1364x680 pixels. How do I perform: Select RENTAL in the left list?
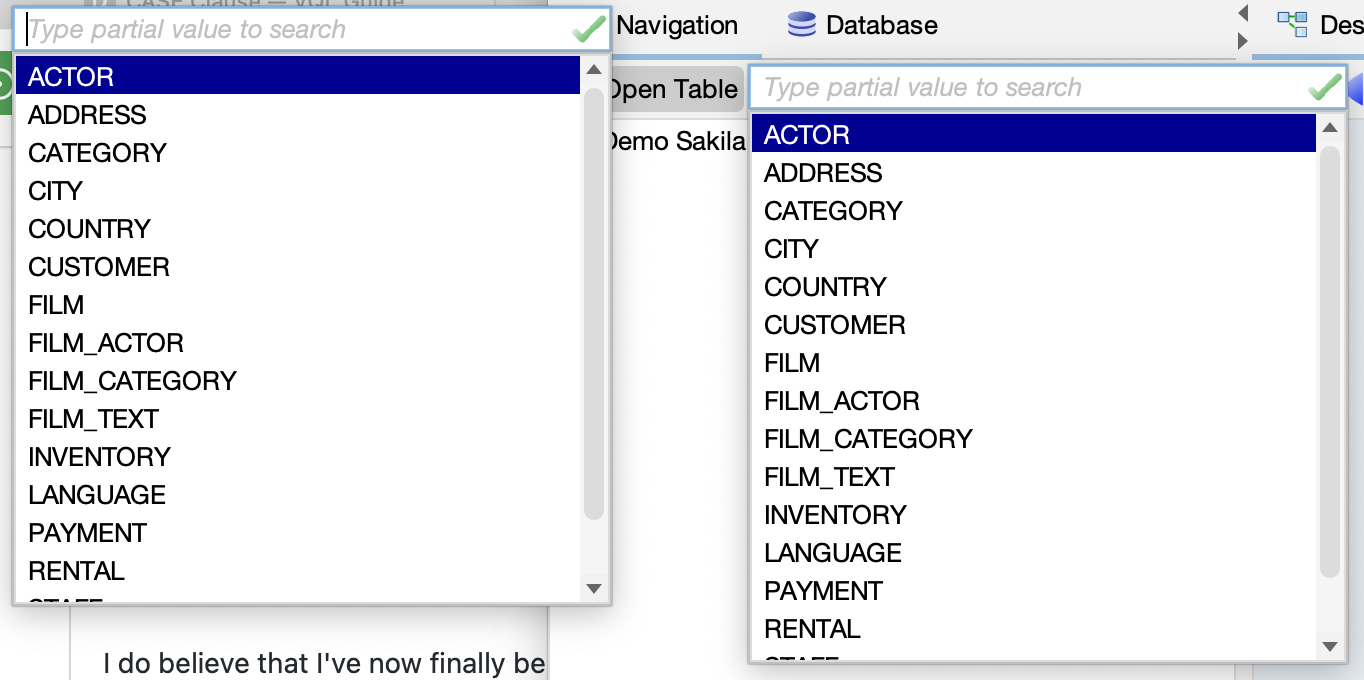coord(298,570)
